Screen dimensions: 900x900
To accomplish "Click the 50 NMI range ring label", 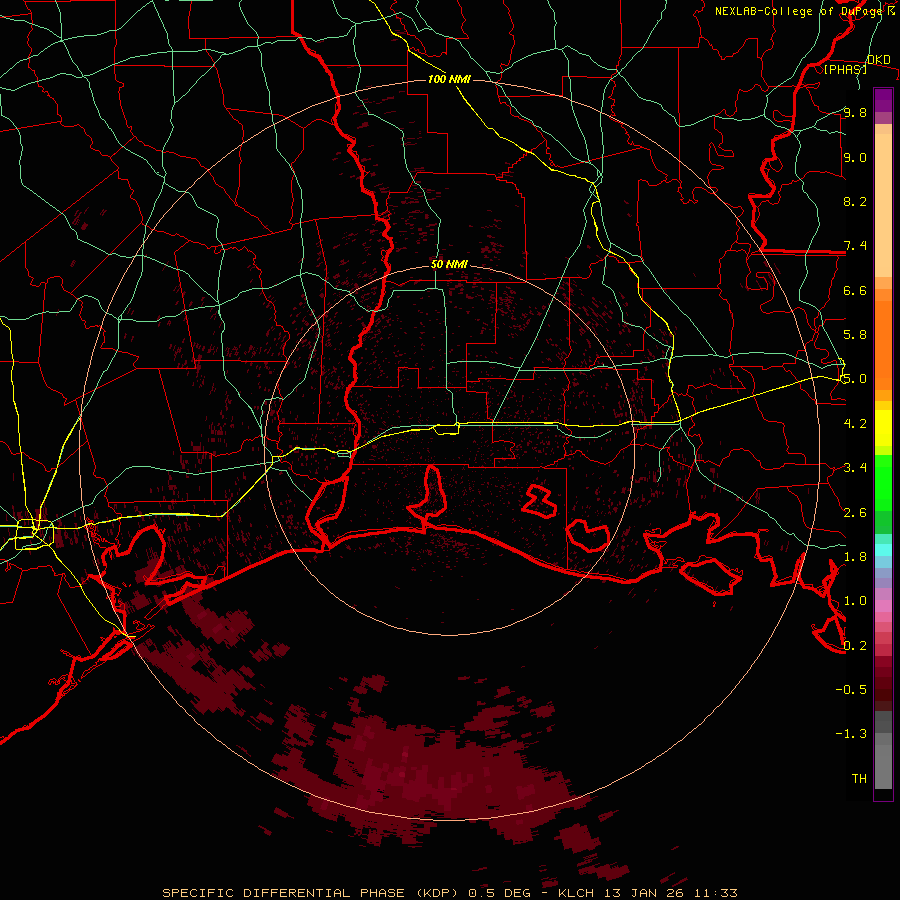I will coord(449,265).
